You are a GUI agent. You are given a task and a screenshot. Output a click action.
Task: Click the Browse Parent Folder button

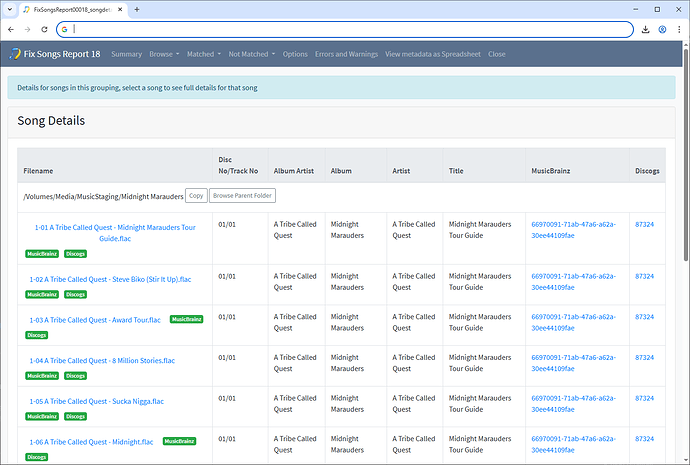click(242, 196)
